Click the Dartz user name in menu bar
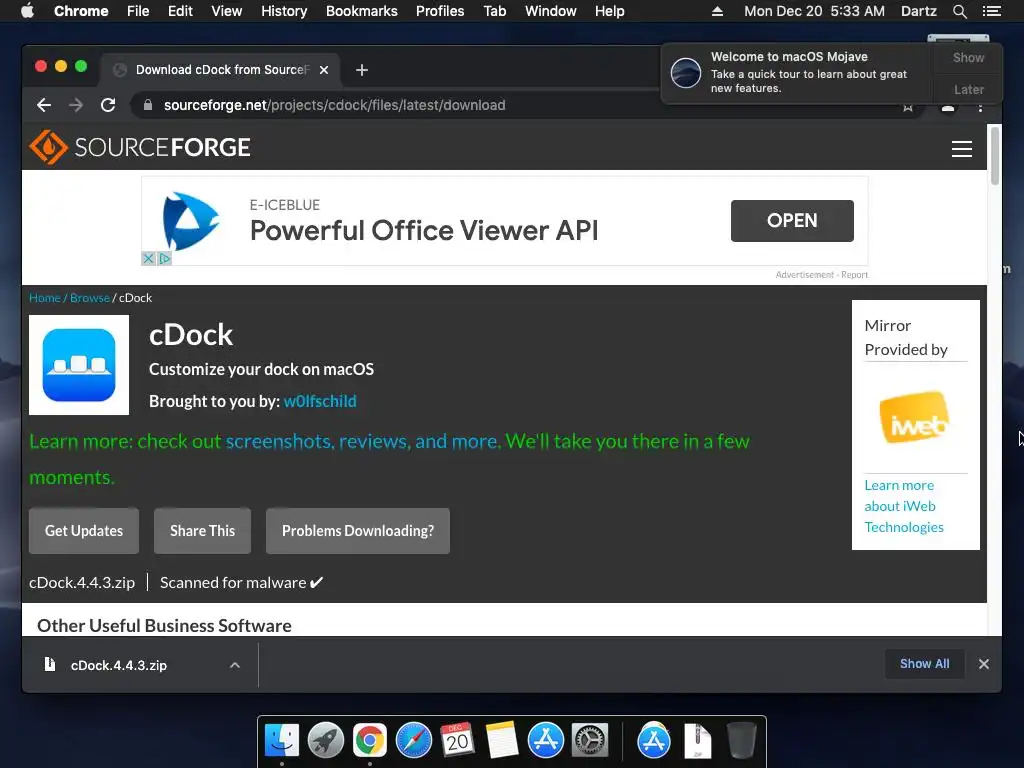The height and width of the screenshot is (768, 1024). [x=918, y=11]
